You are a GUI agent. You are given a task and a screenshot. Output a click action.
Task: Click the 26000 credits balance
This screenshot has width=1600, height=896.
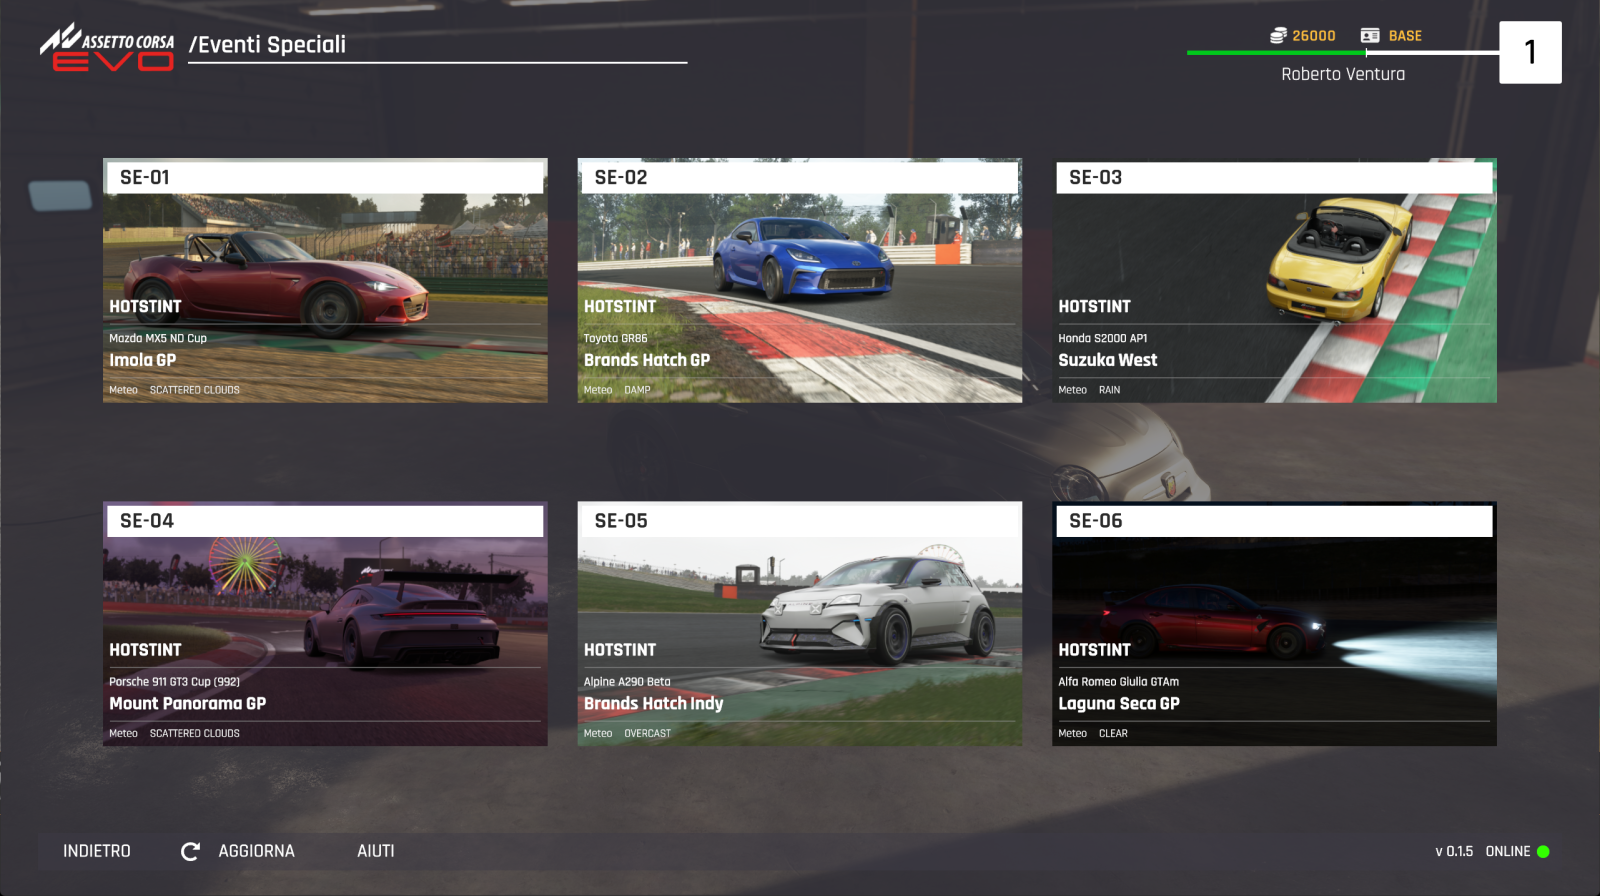[x=1313, y=36]
